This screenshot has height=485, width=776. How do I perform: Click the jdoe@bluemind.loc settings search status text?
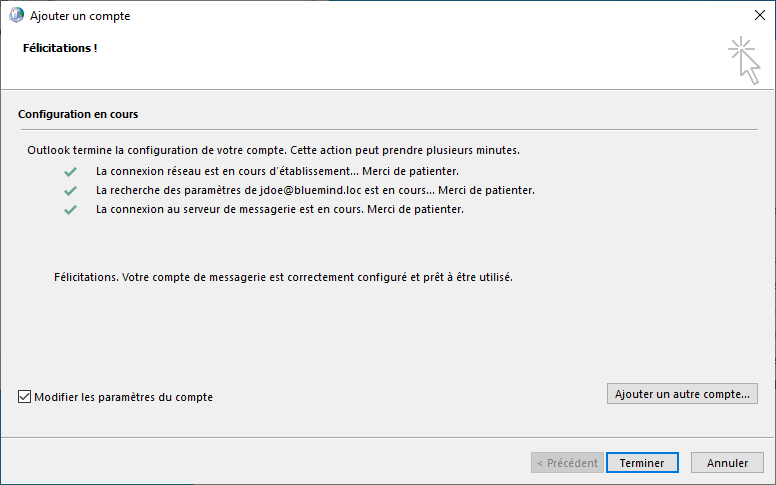point(315,191)
